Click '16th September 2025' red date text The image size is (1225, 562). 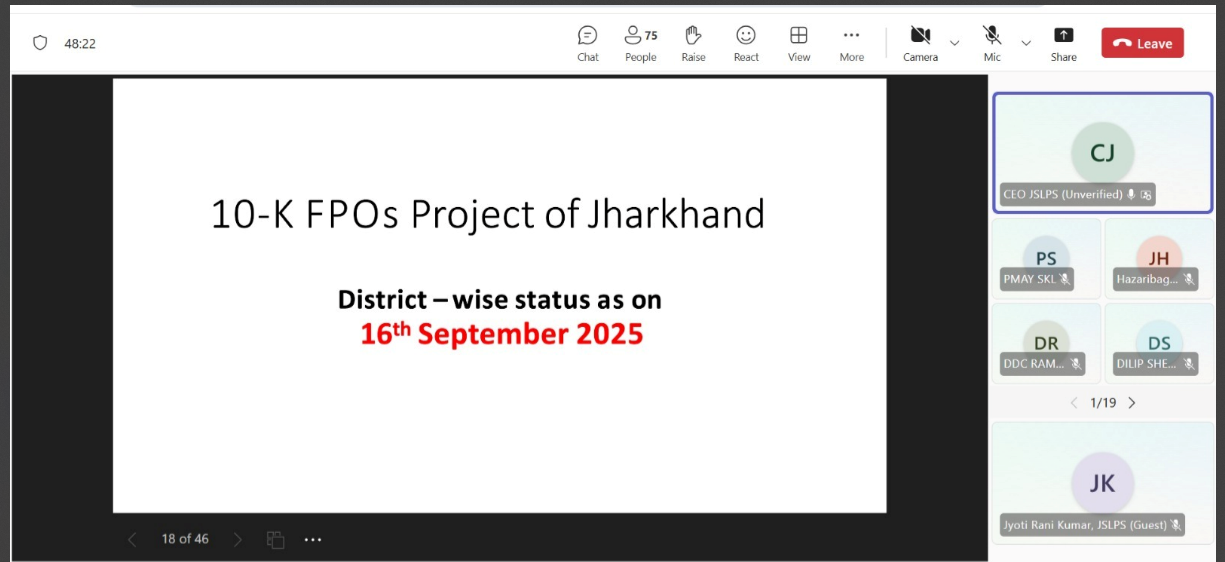pyautogui.click(x=501, y=333)
